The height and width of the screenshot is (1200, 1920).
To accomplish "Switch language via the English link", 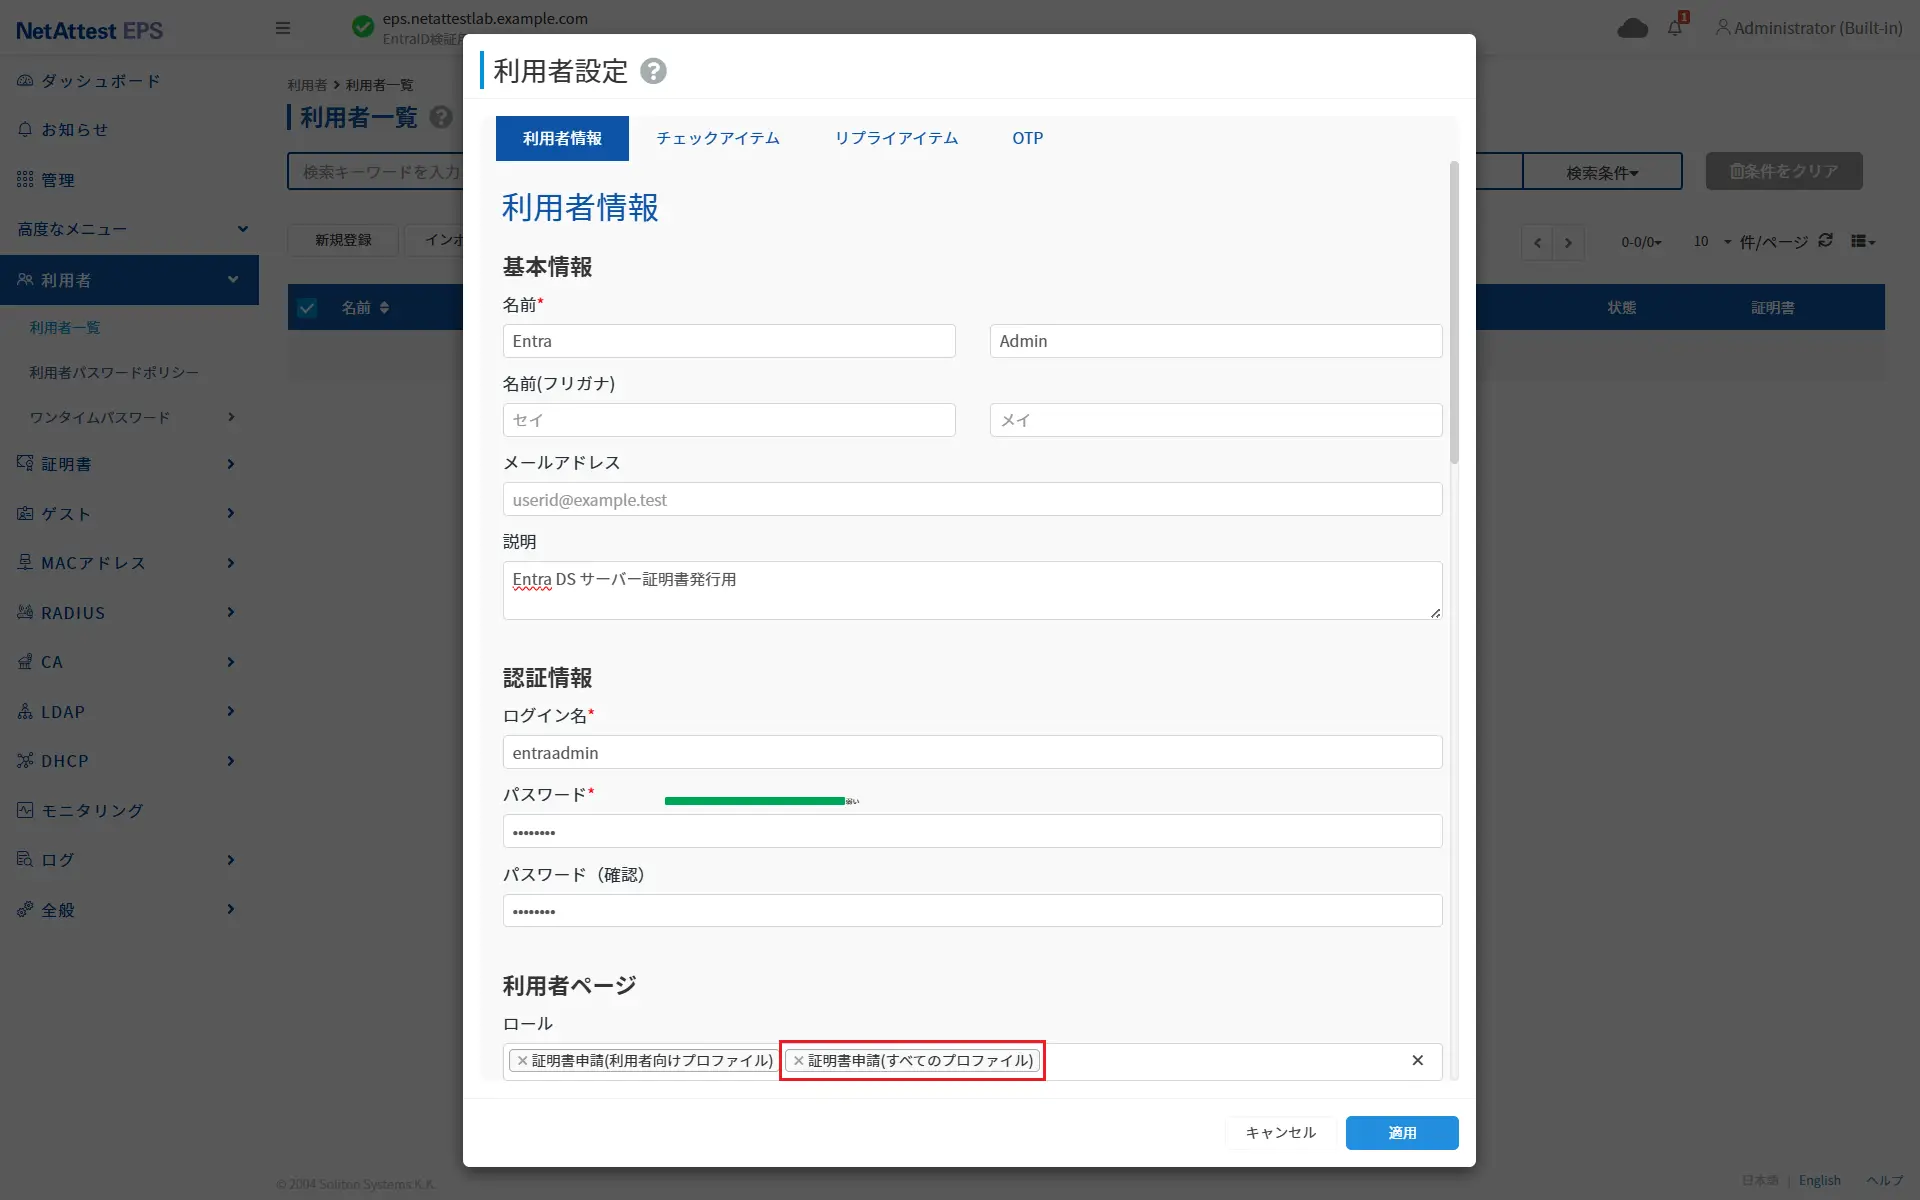I will click(x=1819, y=1181).
